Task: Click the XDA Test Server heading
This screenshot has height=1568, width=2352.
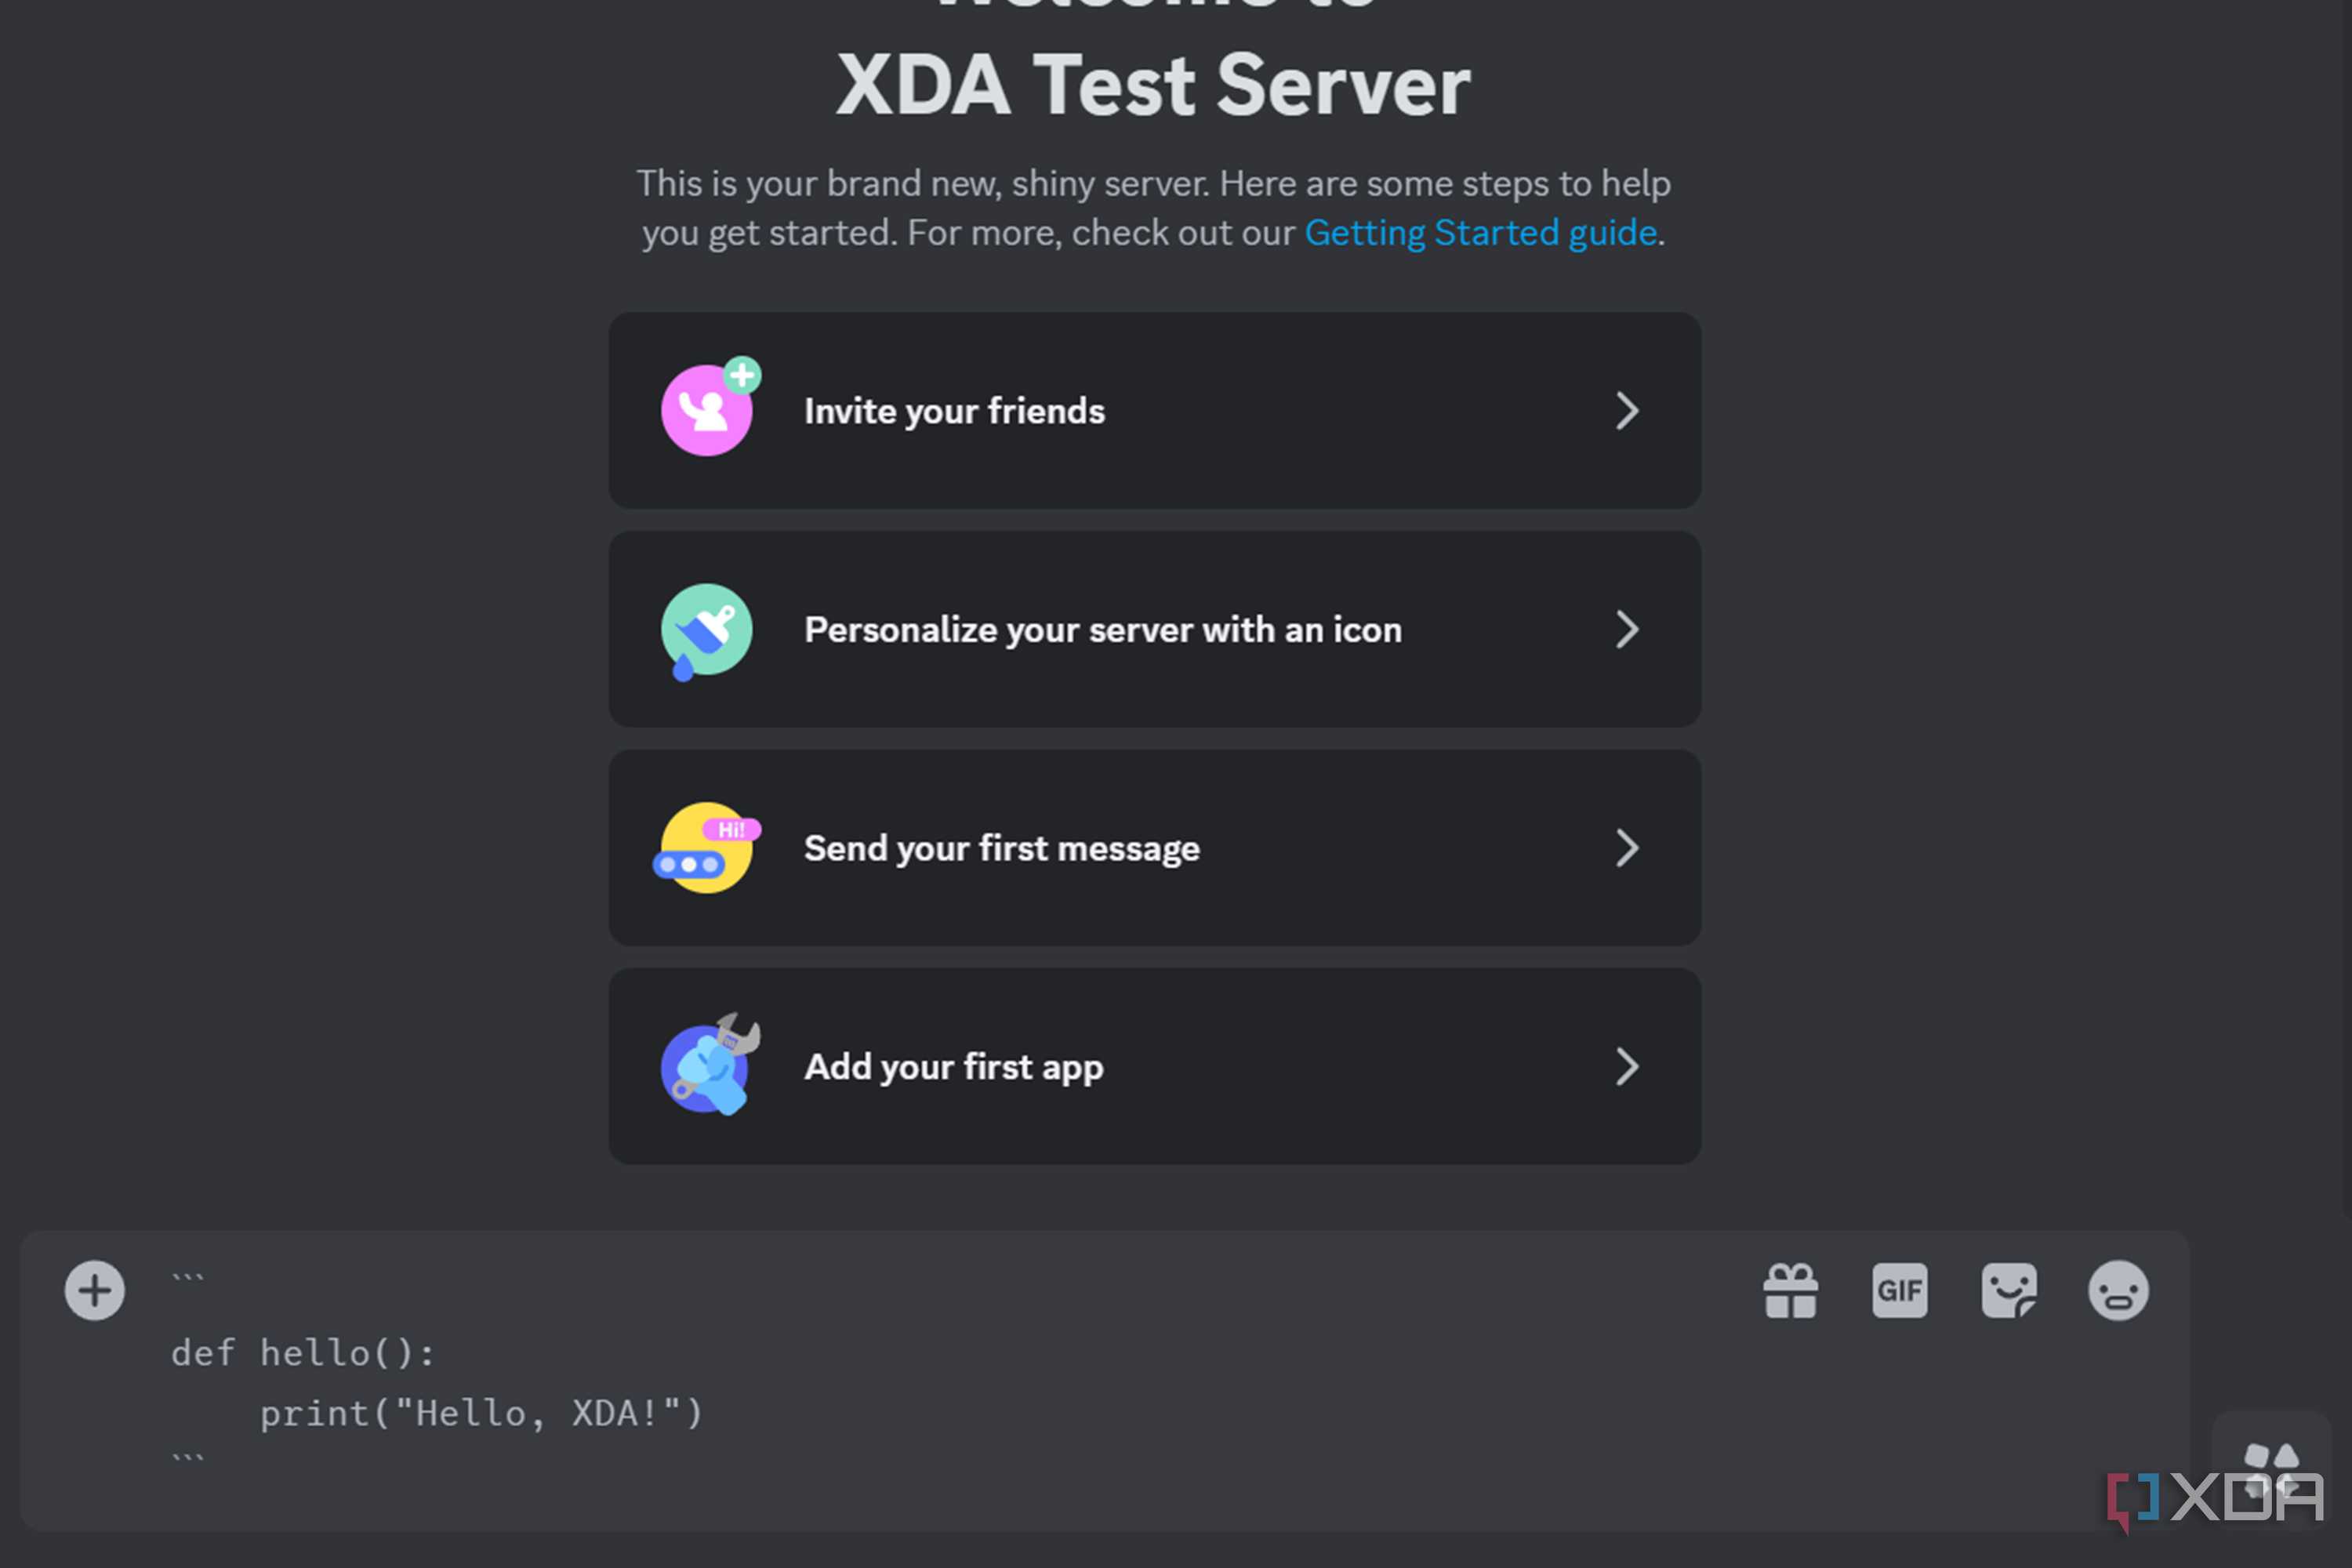Action: 1153,85
